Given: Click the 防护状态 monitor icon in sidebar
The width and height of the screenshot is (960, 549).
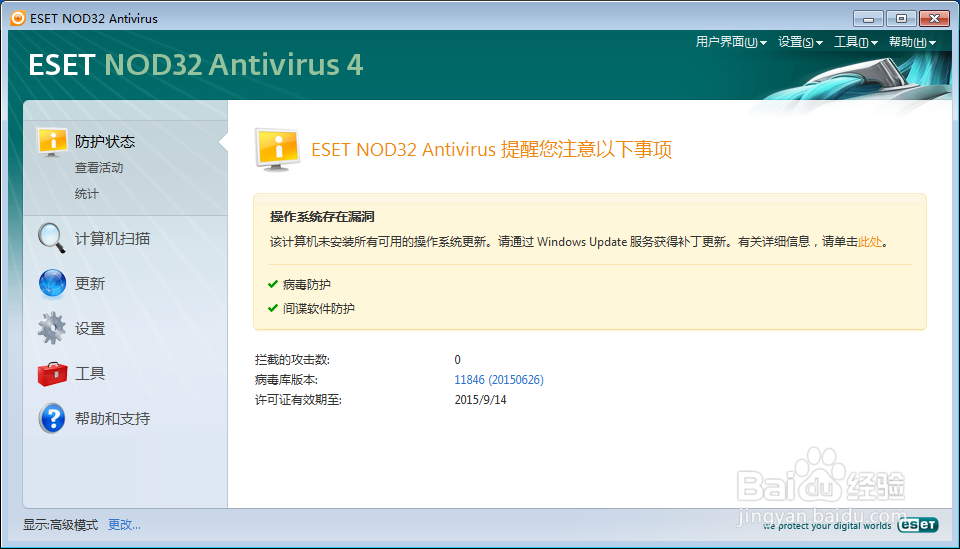Looking at the screenshot, I should (x=52, y=142).
